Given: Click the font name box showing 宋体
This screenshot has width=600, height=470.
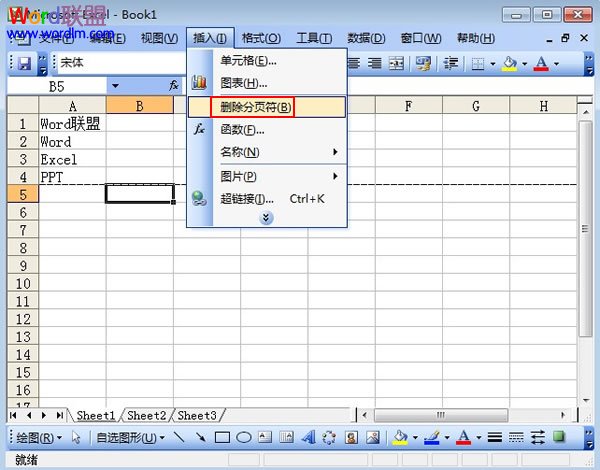Looking at the screenshot, I should (122, 63).
